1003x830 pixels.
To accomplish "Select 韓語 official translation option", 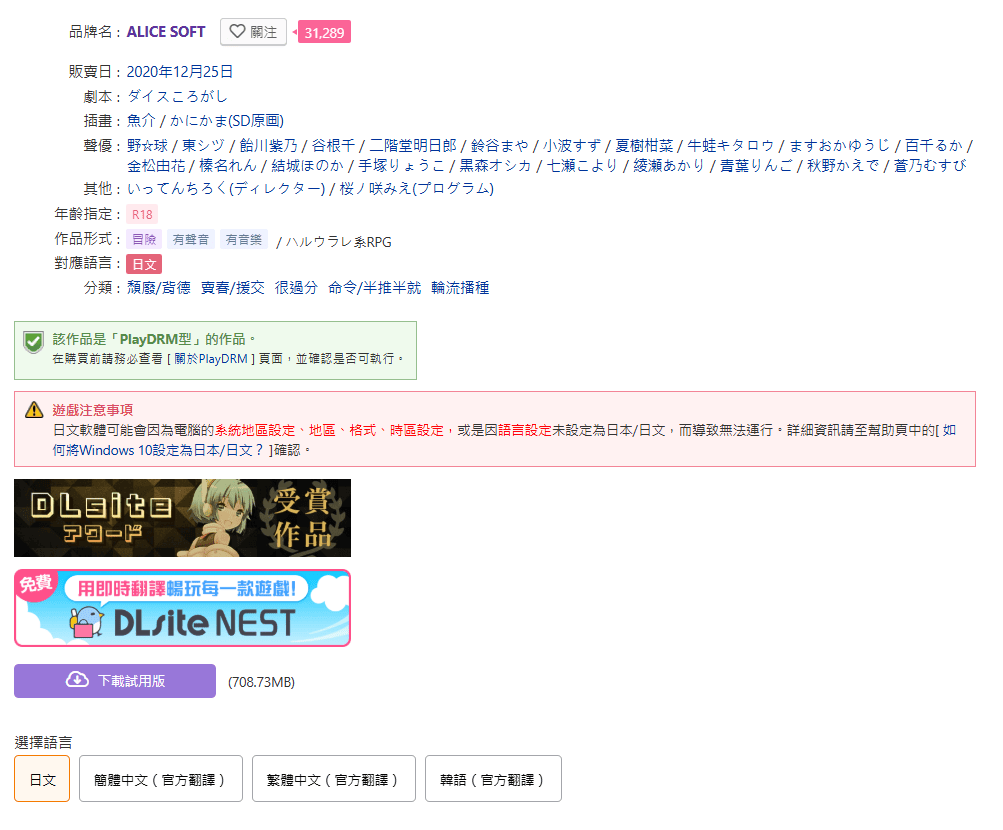I will click(x=493, y=778).
